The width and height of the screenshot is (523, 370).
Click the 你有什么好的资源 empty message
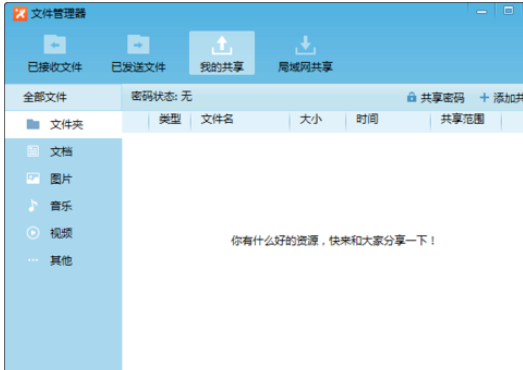tap(333, 240)
